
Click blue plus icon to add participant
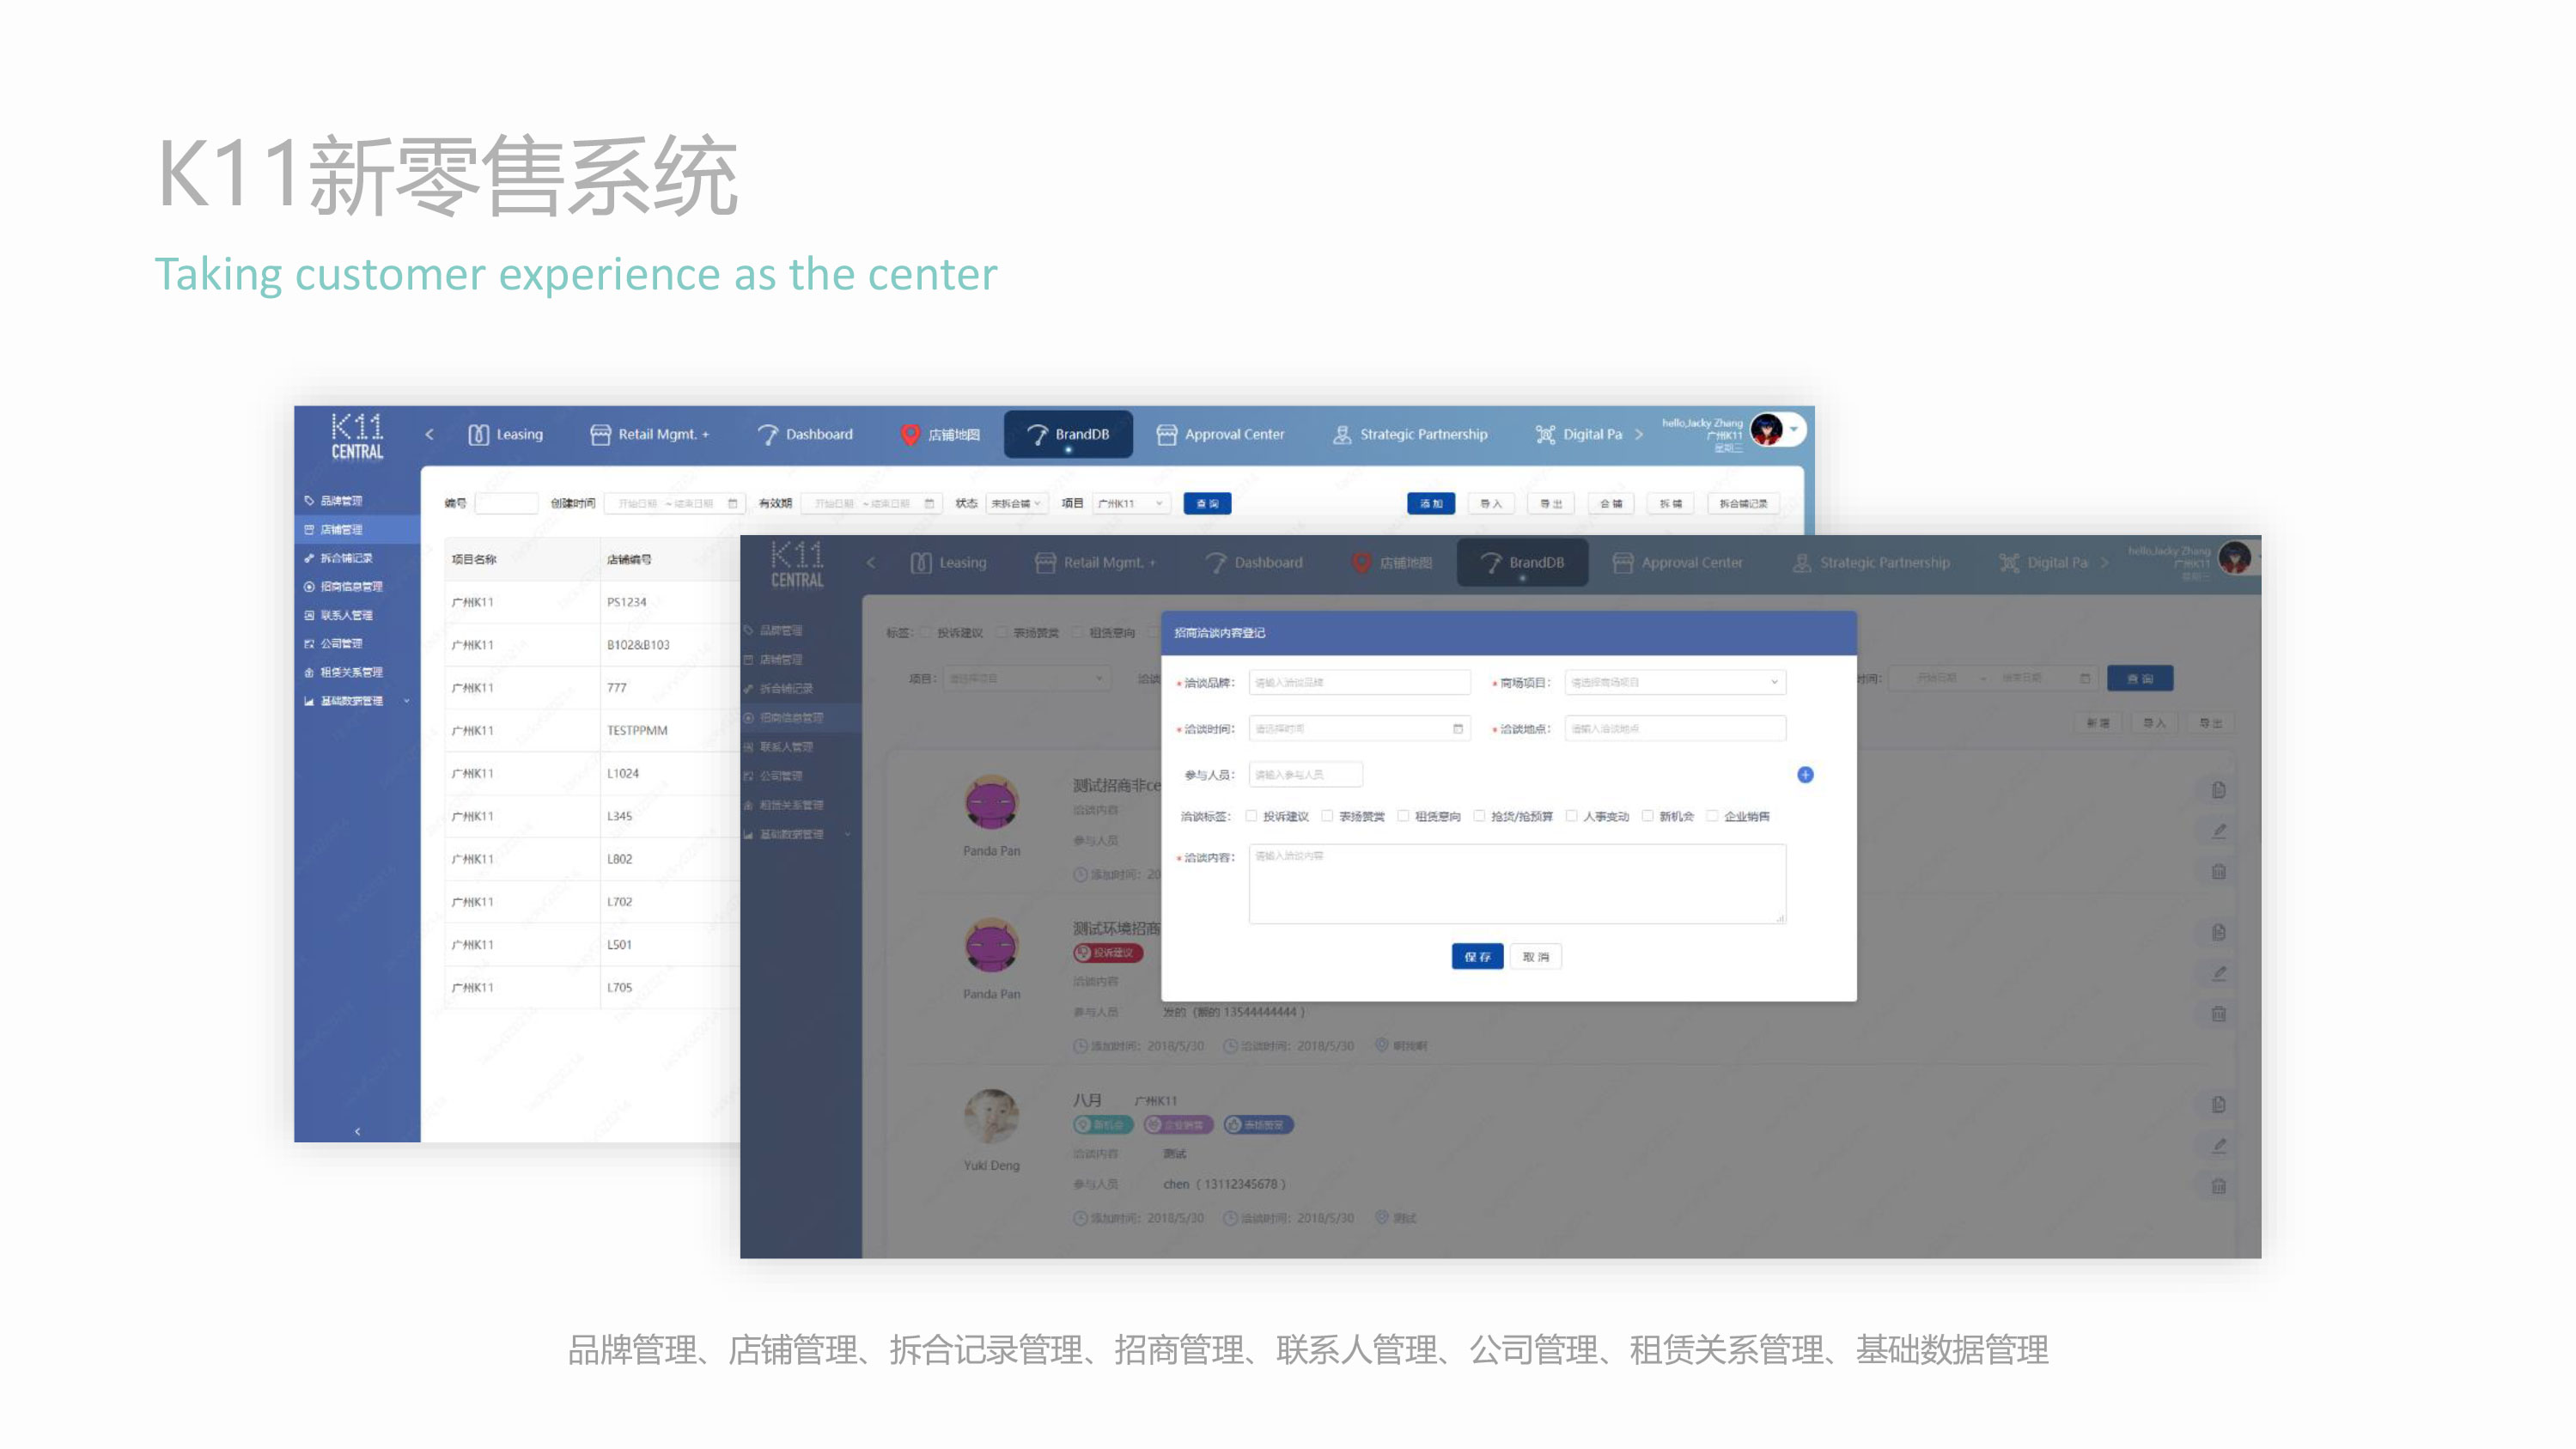coord(1805,774)
